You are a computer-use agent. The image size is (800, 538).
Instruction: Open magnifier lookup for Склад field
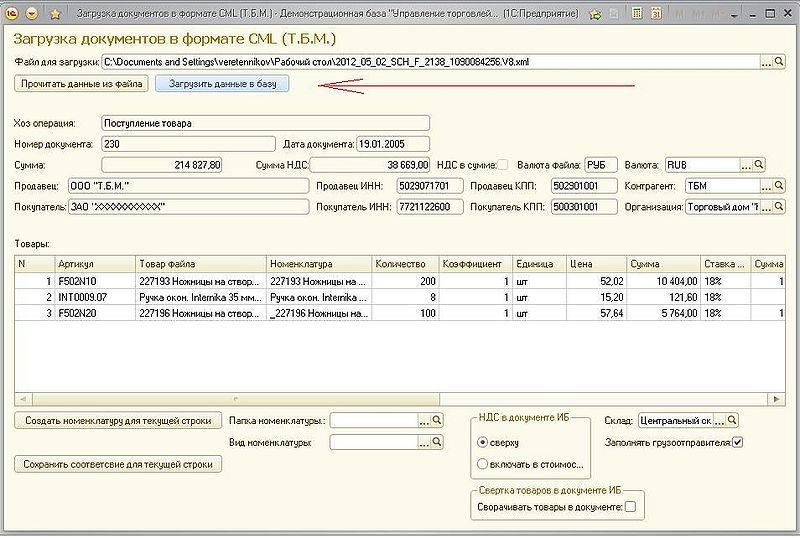point(732,420)
